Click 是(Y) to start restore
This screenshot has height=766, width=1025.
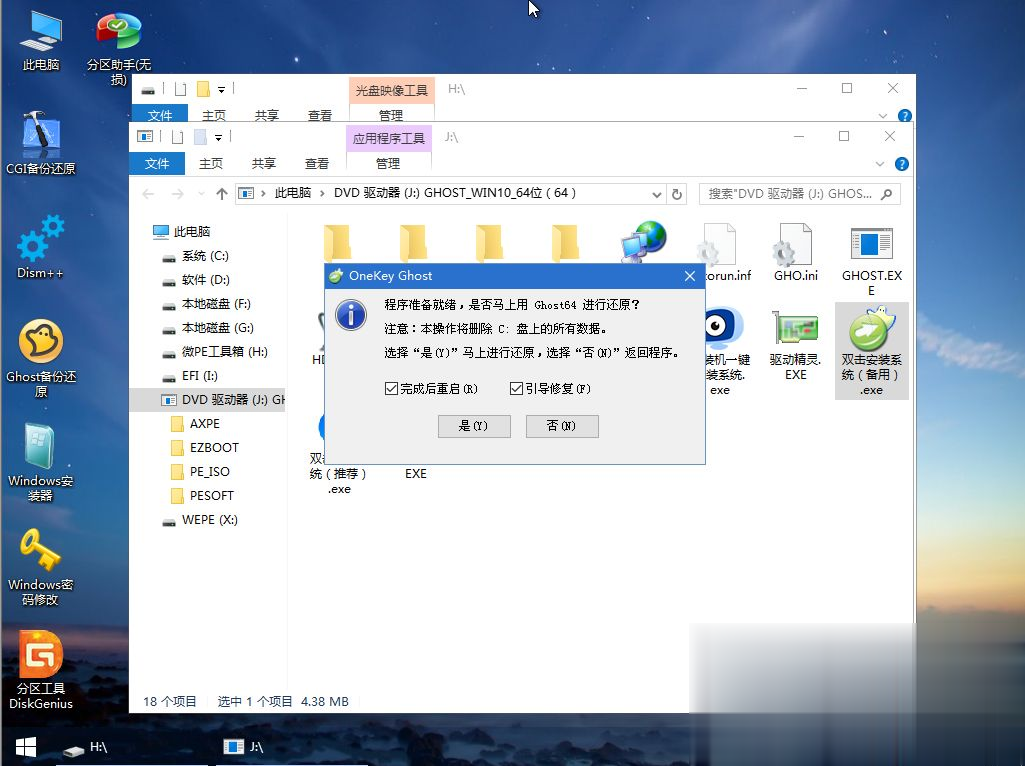(474, 426)
